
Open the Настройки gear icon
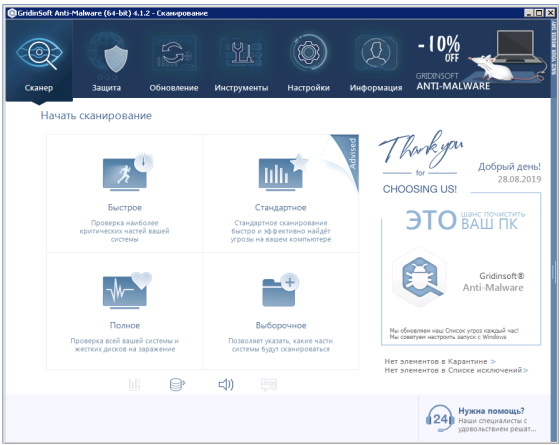tap(308, 53)
